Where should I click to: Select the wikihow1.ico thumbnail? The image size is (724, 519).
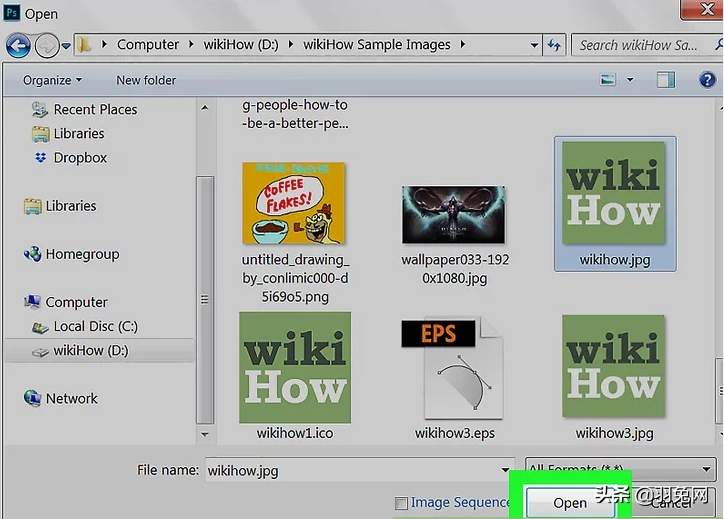tap(295, 368)
